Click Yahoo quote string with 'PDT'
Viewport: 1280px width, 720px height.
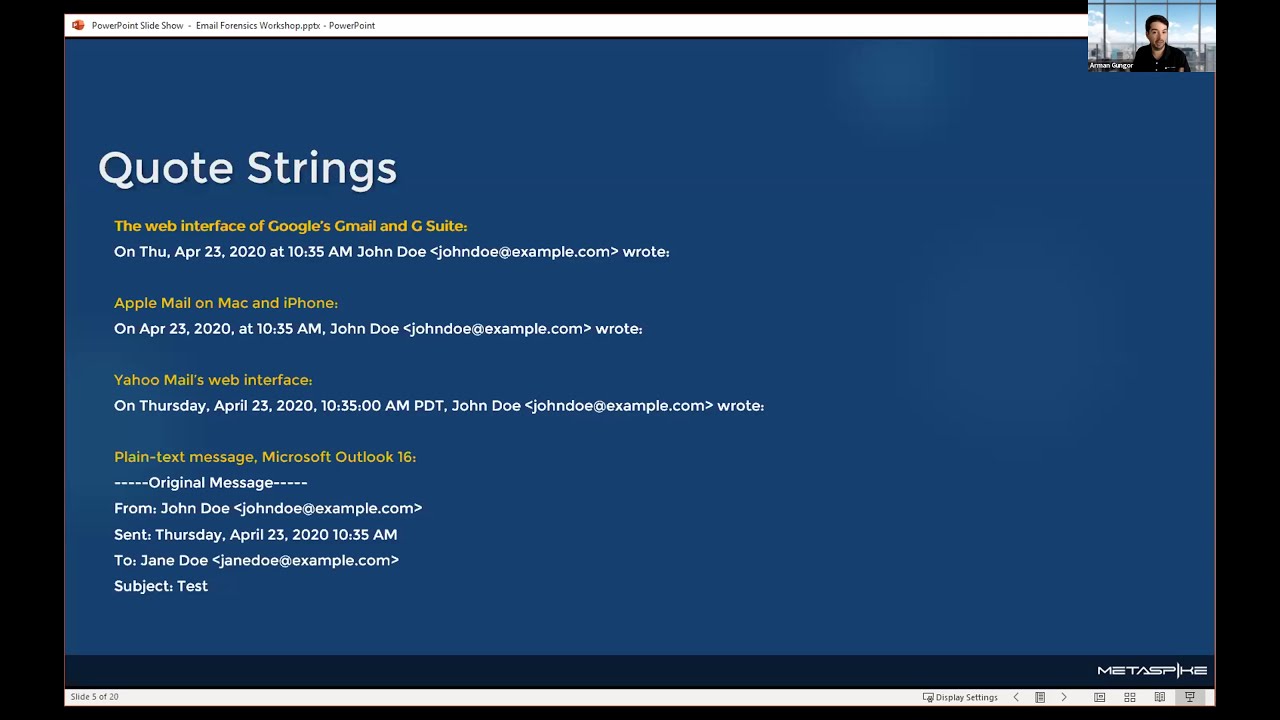pos(439,406)
